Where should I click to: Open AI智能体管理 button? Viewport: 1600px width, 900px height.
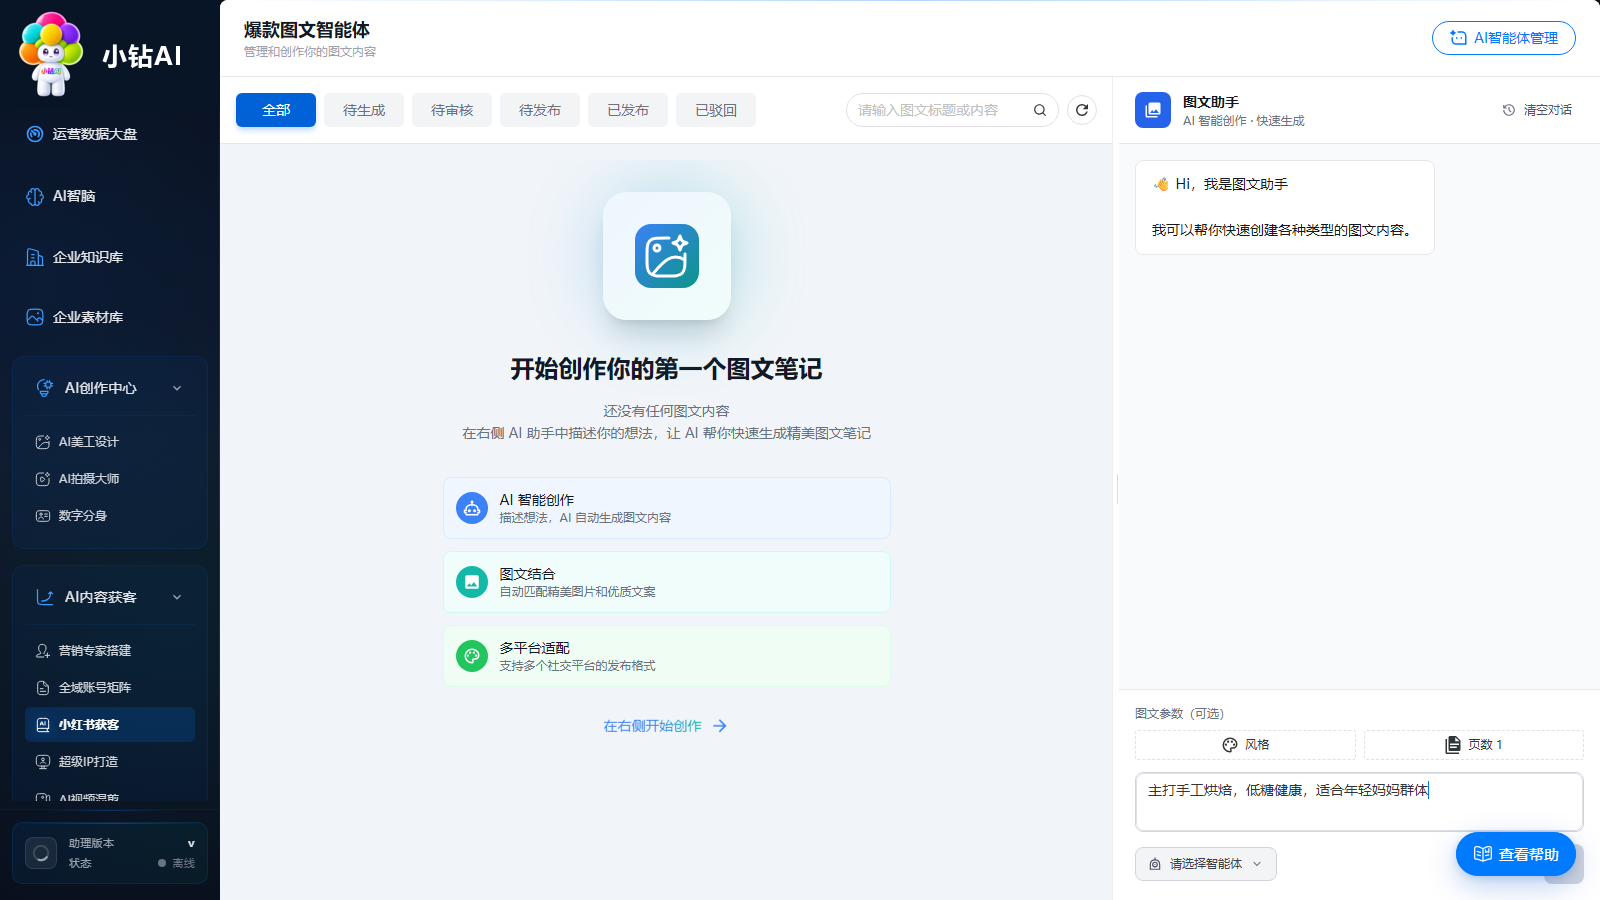pyautogui.click(x=1504, y=38)
